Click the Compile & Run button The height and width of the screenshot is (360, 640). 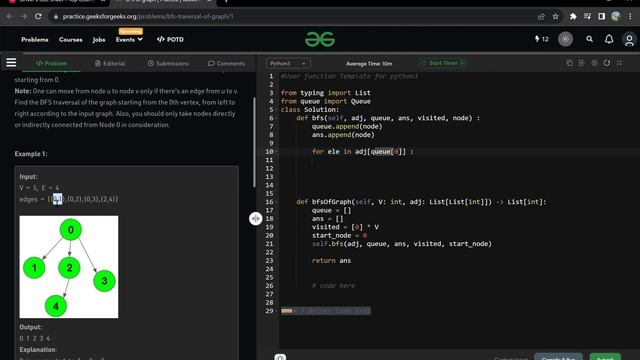point(558,357)
